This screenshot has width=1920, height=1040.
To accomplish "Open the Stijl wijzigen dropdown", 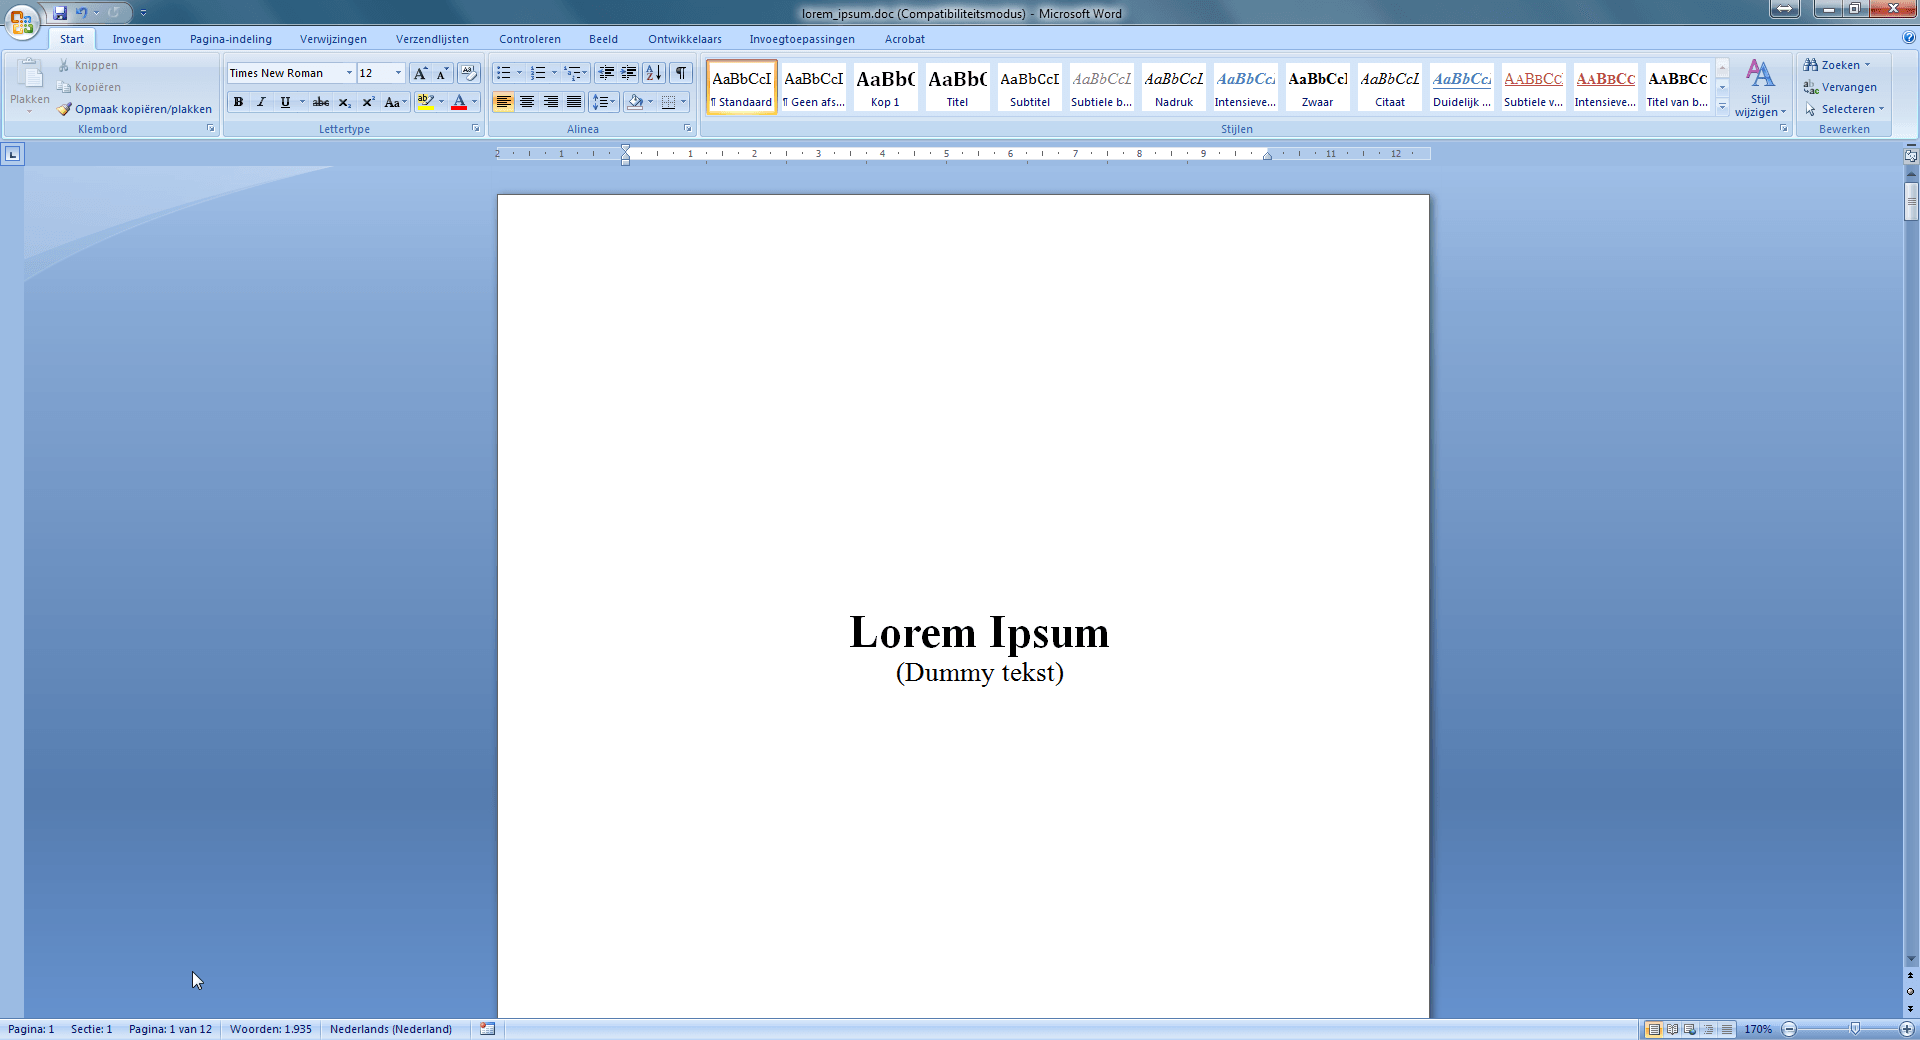I will [1761, 89].
